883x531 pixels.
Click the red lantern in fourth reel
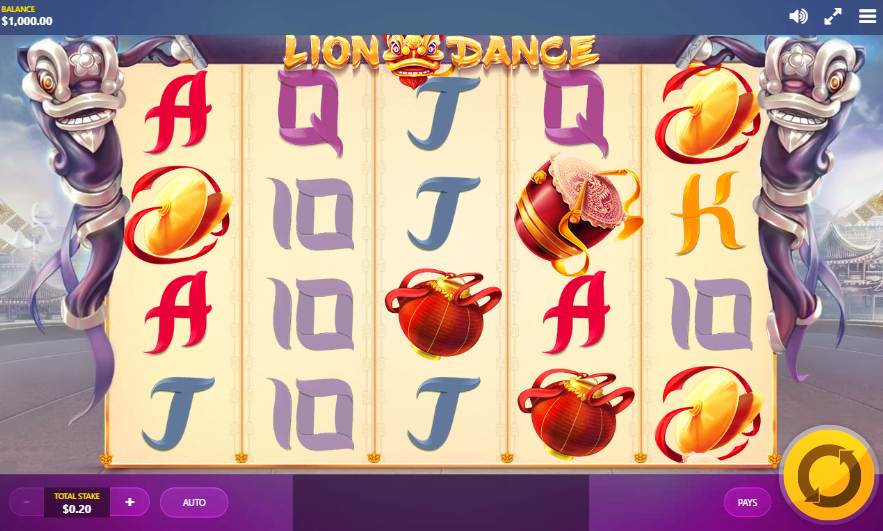point(576,412)
